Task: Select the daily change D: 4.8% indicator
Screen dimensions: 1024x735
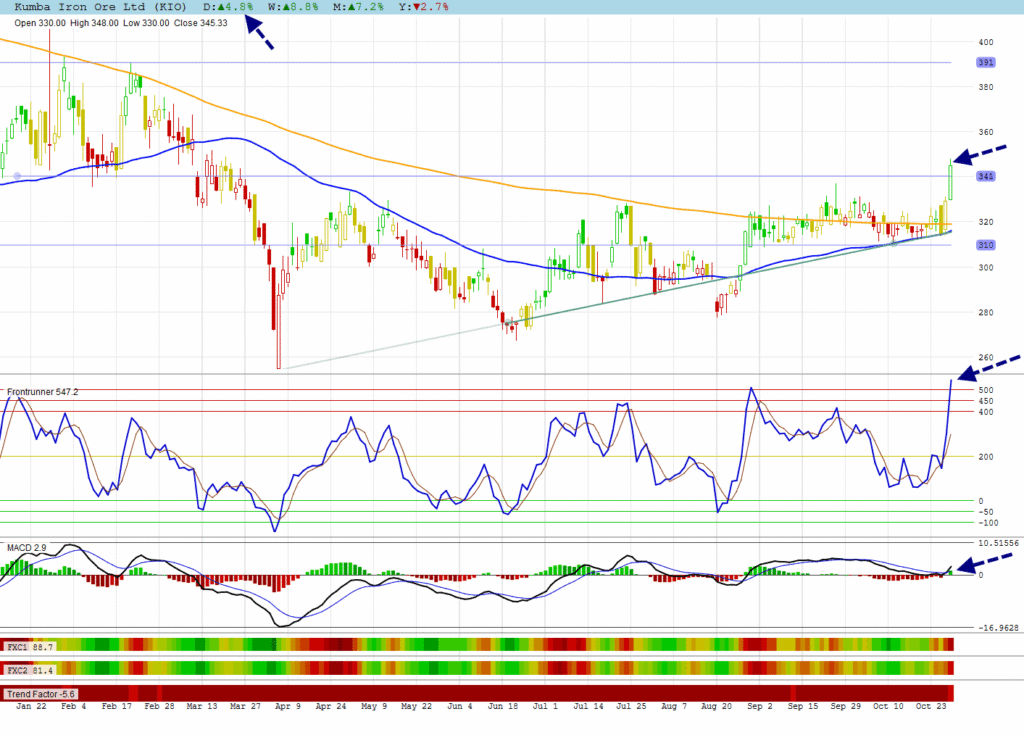Action: point(228,6)
